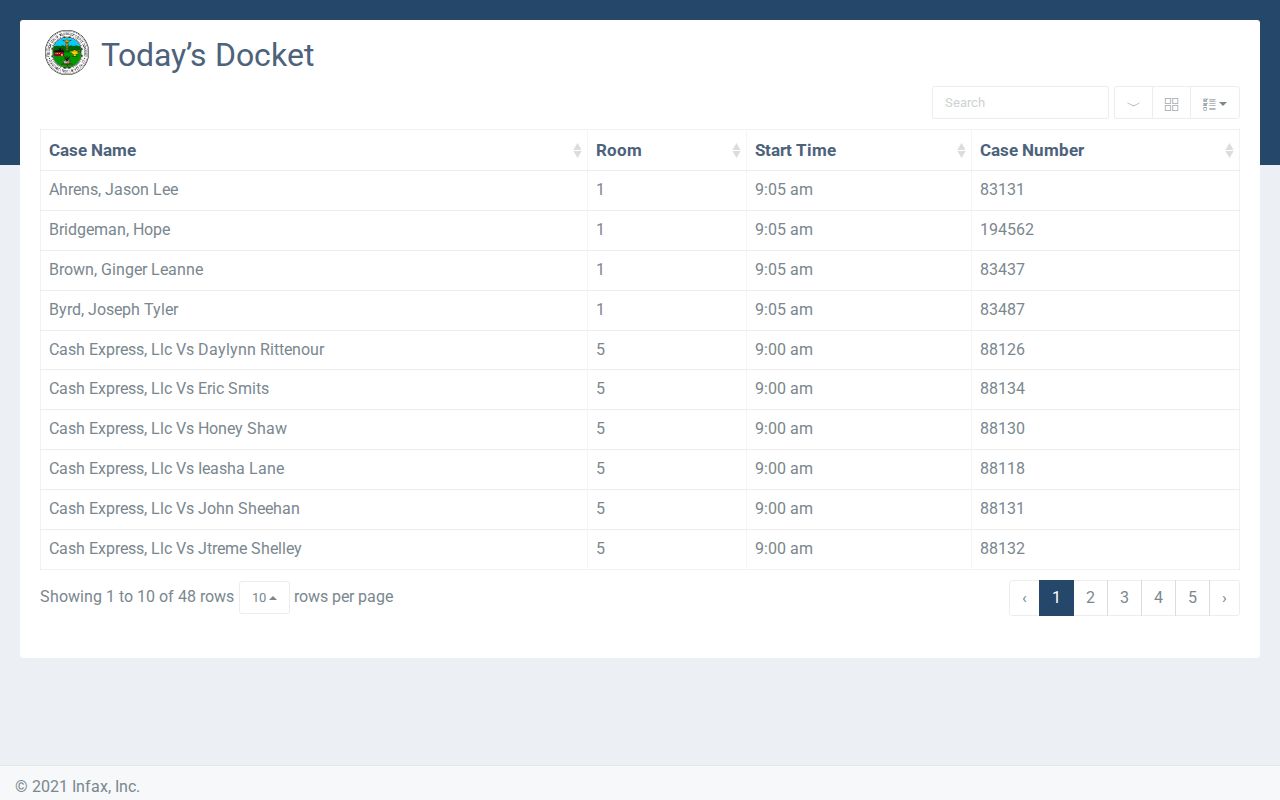This screenshot has width=1280, height=800.
Task: Sort by Case Number using its sort arrows
Action: click(x=1229, y=150)
